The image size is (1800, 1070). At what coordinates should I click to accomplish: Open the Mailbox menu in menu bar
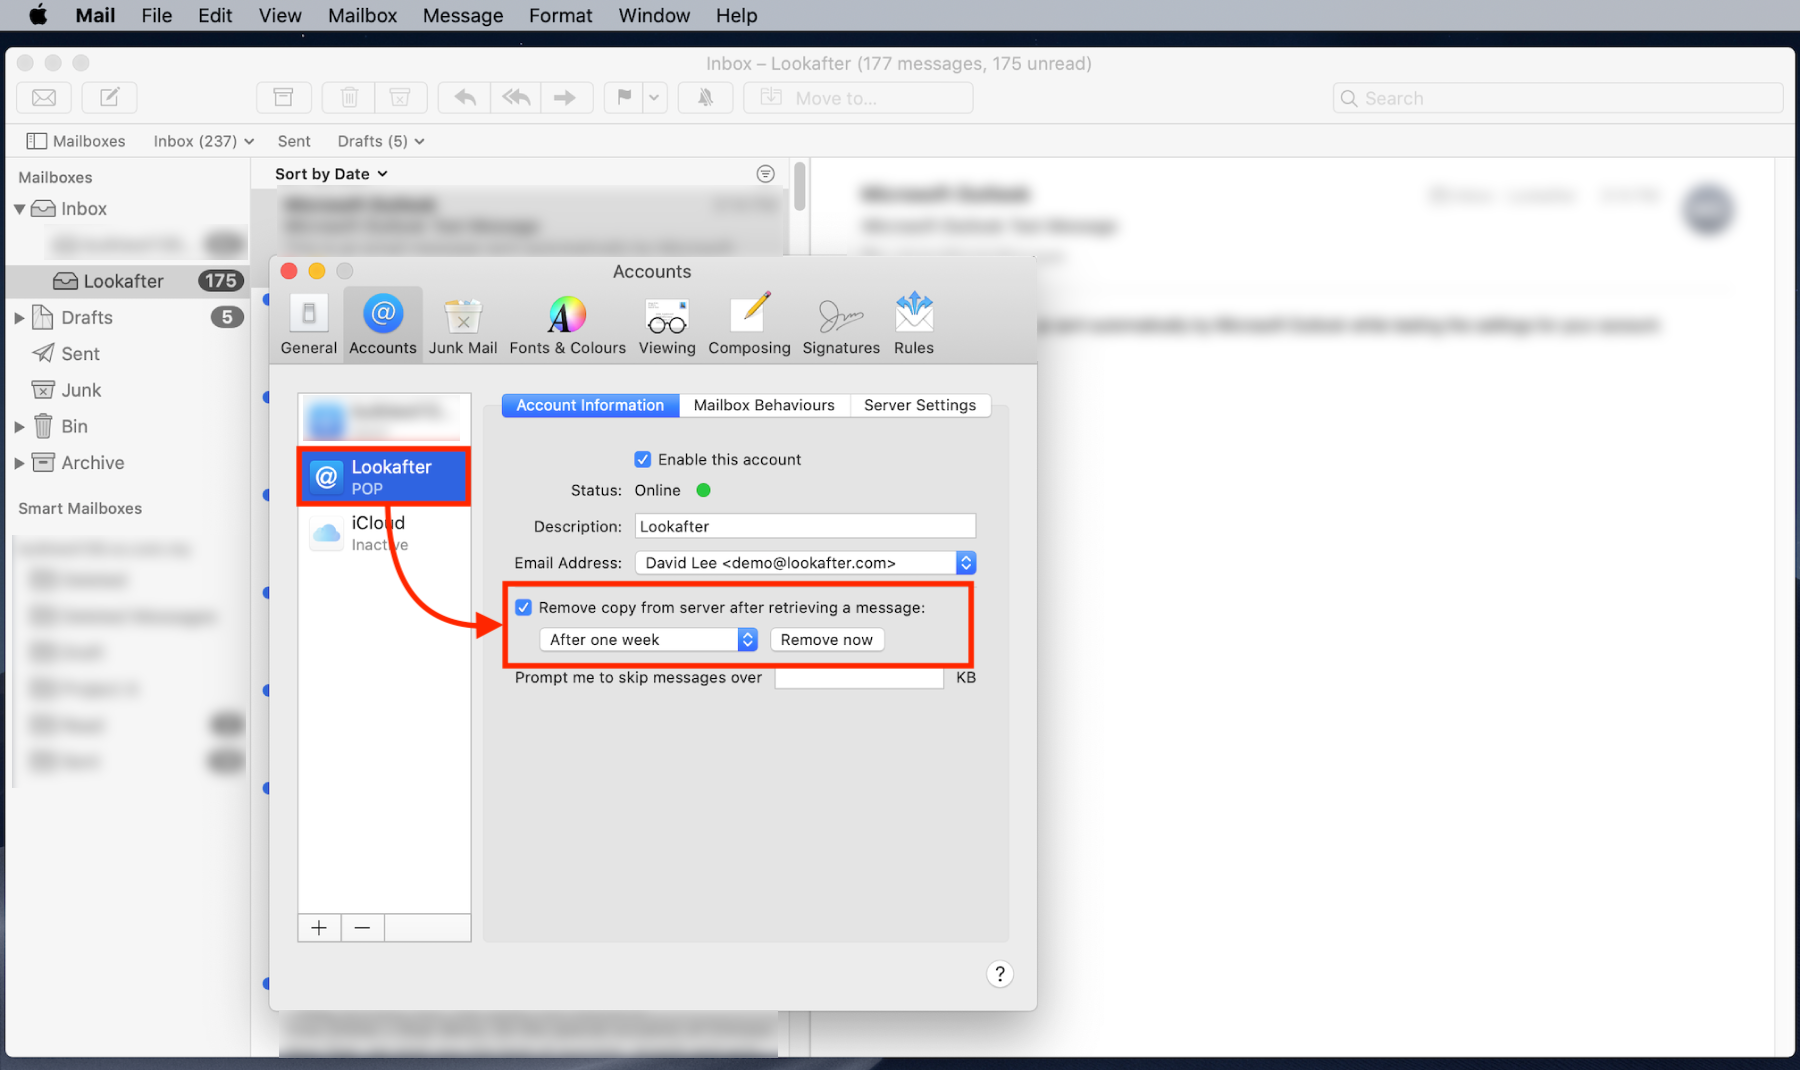362,16
